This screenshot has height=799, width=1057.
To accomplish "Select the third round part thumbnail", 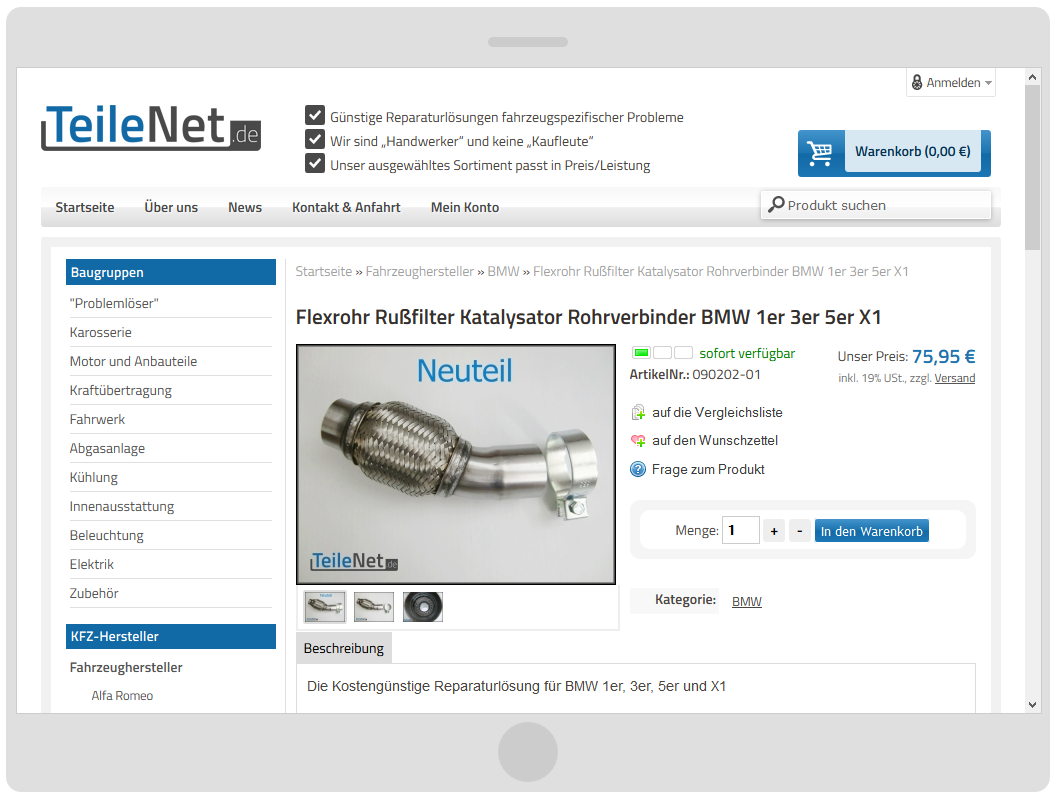I will (423, 607).
